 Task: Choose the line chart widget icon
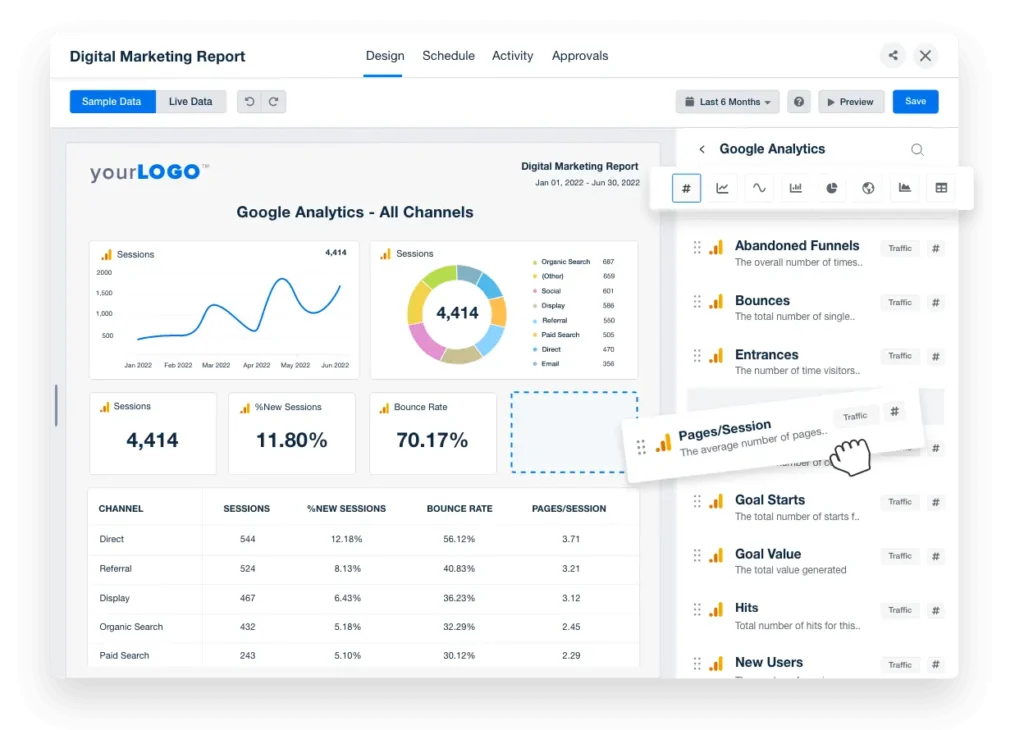pos(722,188)
